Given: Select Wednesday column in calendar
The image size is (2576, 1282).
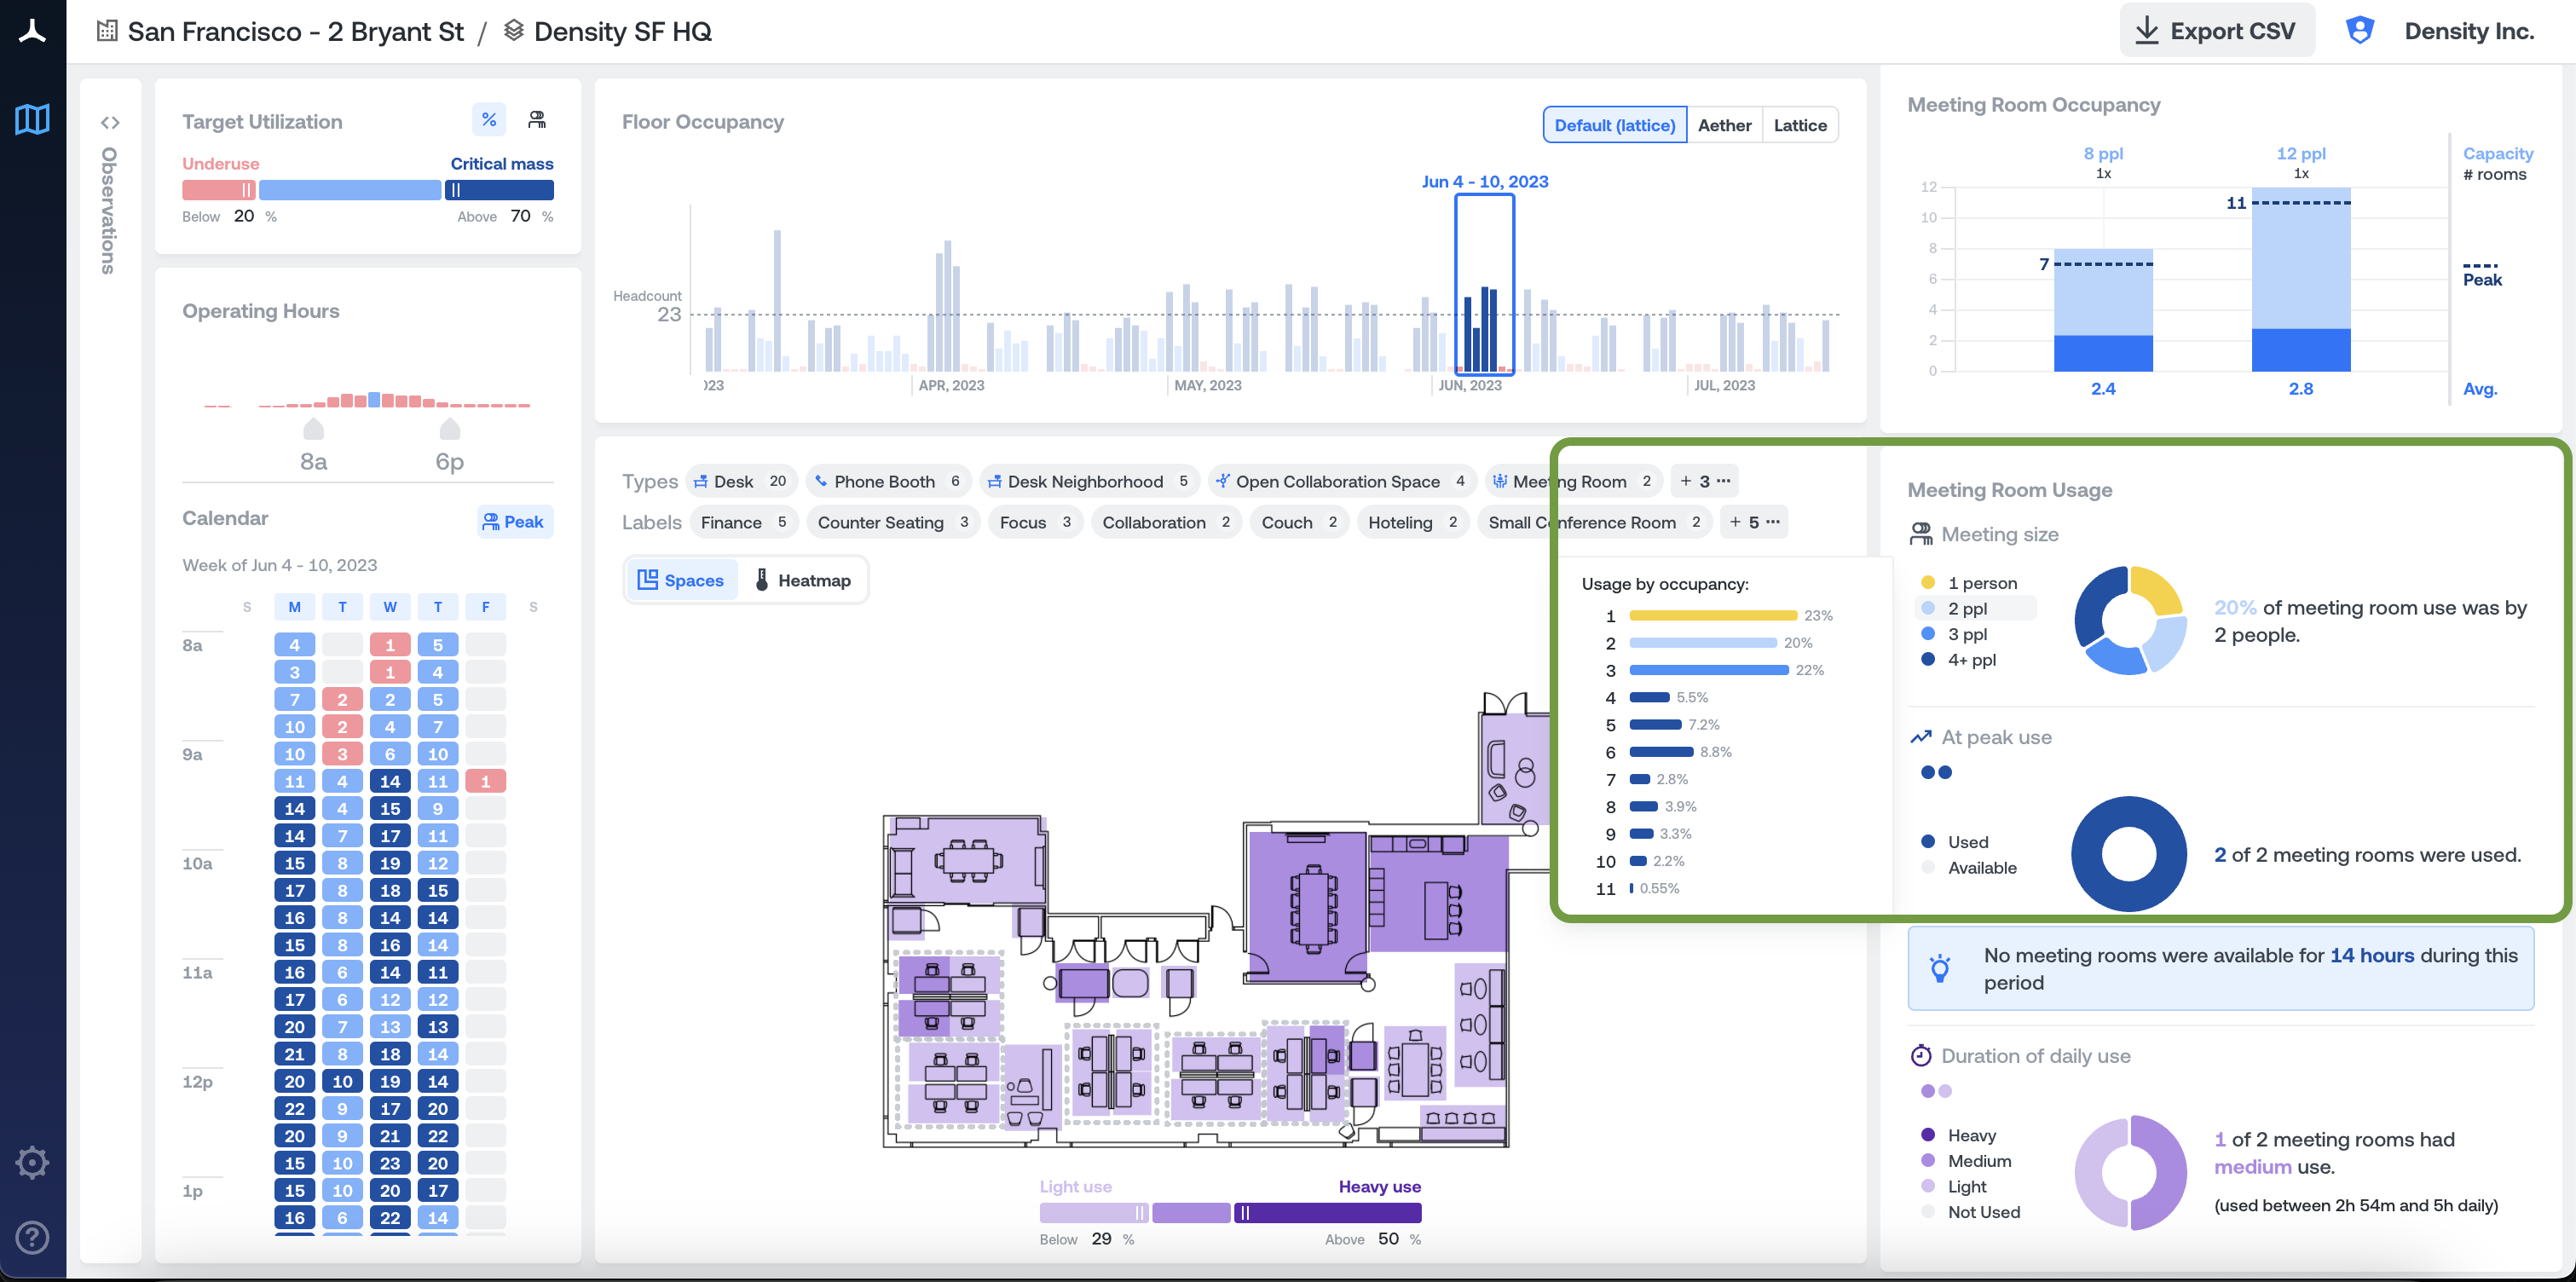Looking at the screenshot, I should [x=390, y=606].
